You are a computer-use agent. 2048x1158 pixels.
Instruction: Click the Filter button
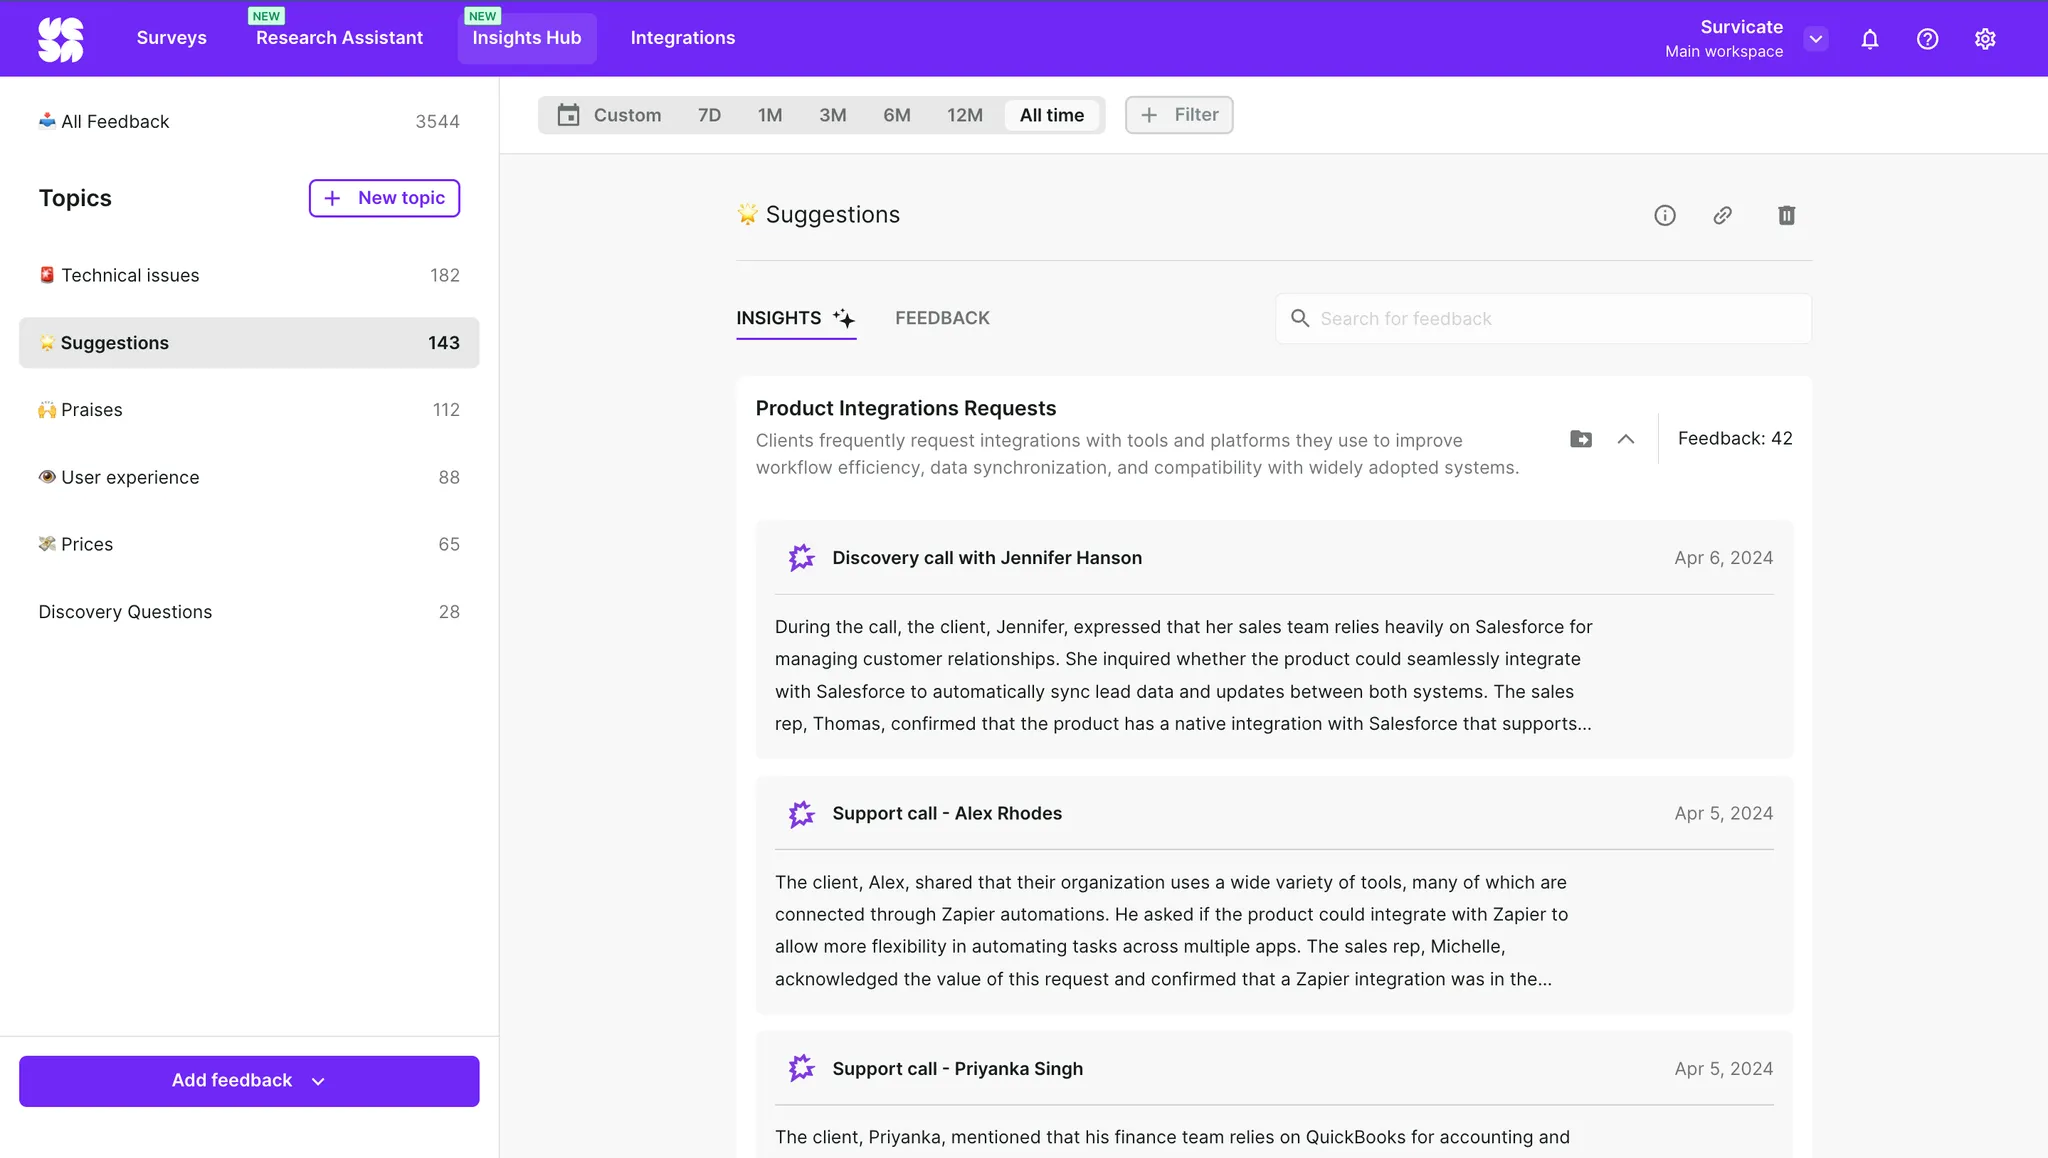tap(1179, 115)
